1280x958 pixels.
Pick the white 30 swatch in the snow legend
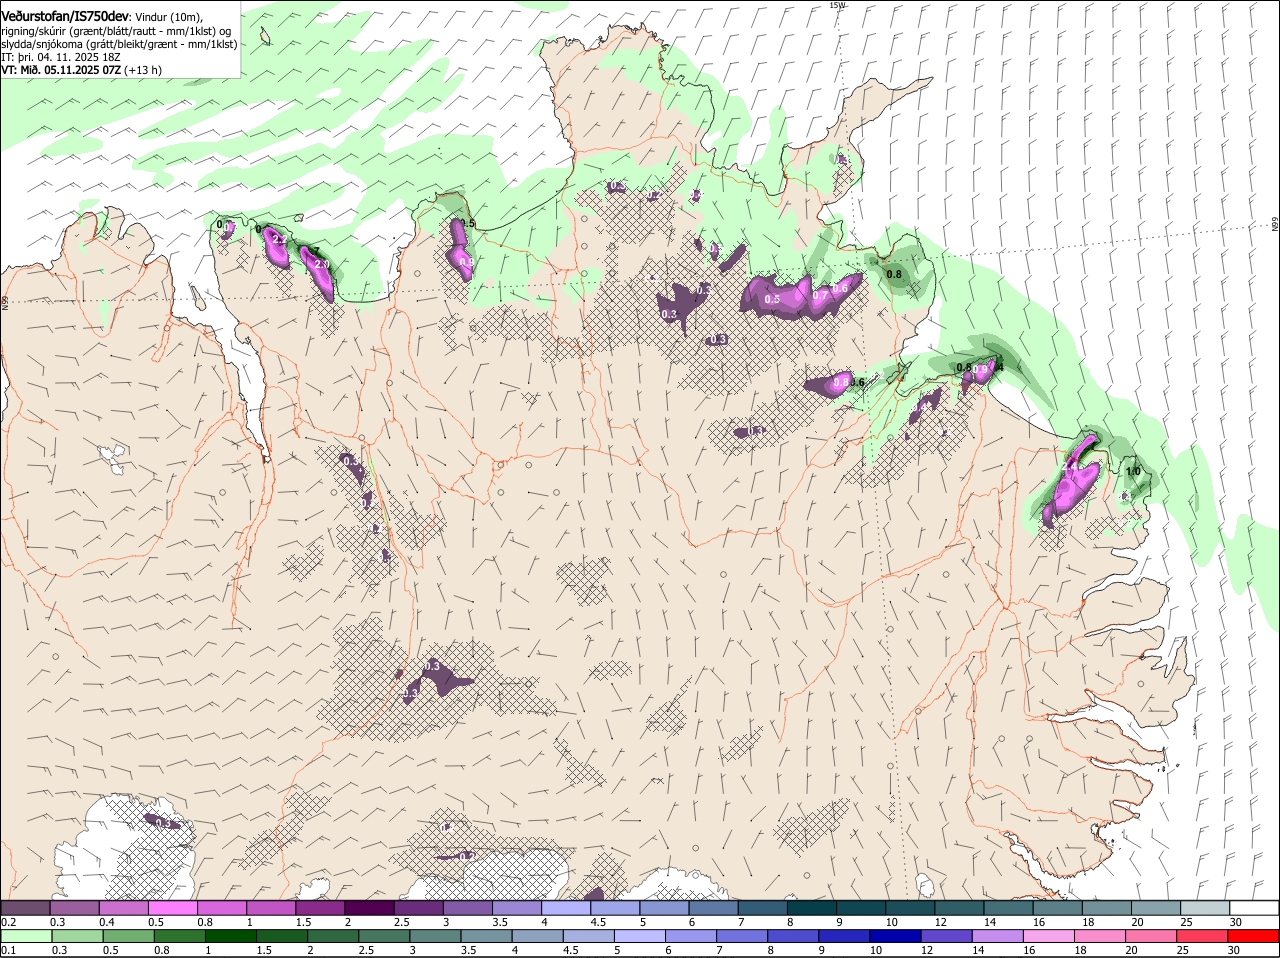click(x=1254, y=907)
